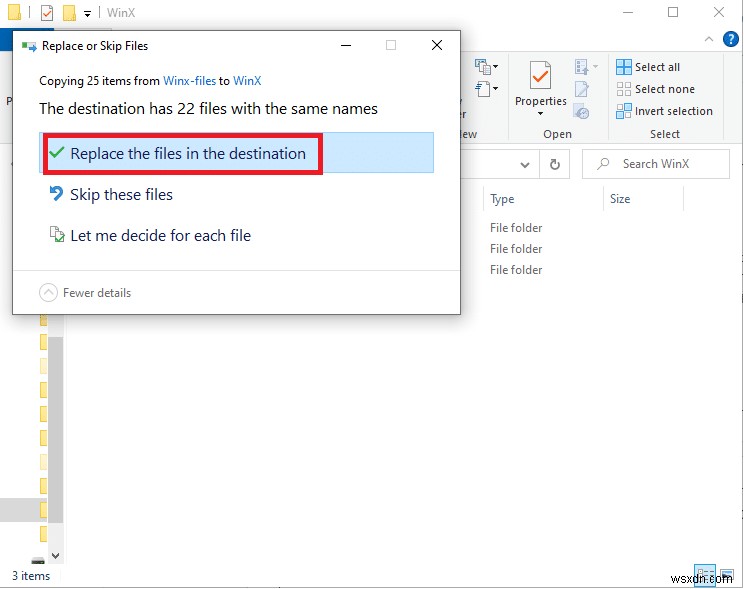
Task: Click the first File folder type entry
Action: pos(516,228)
